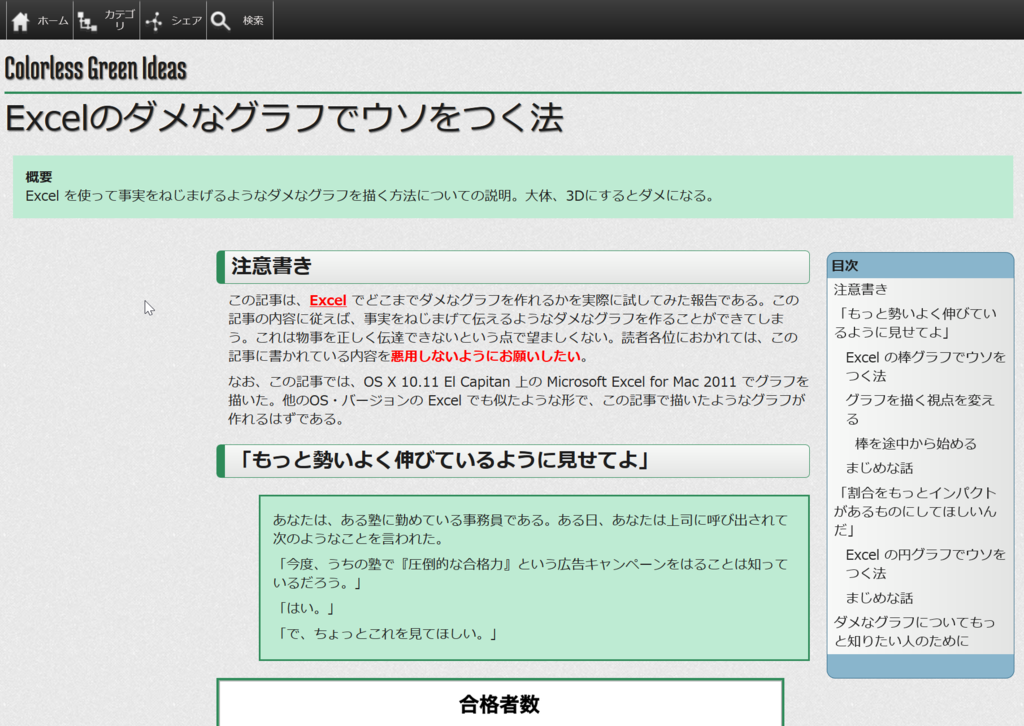Click the quote line 「で、ちょっとこれを見てほしい。」
This screenshot has height=726, width=1024.
pyautogui.click(x=386, y=634)
